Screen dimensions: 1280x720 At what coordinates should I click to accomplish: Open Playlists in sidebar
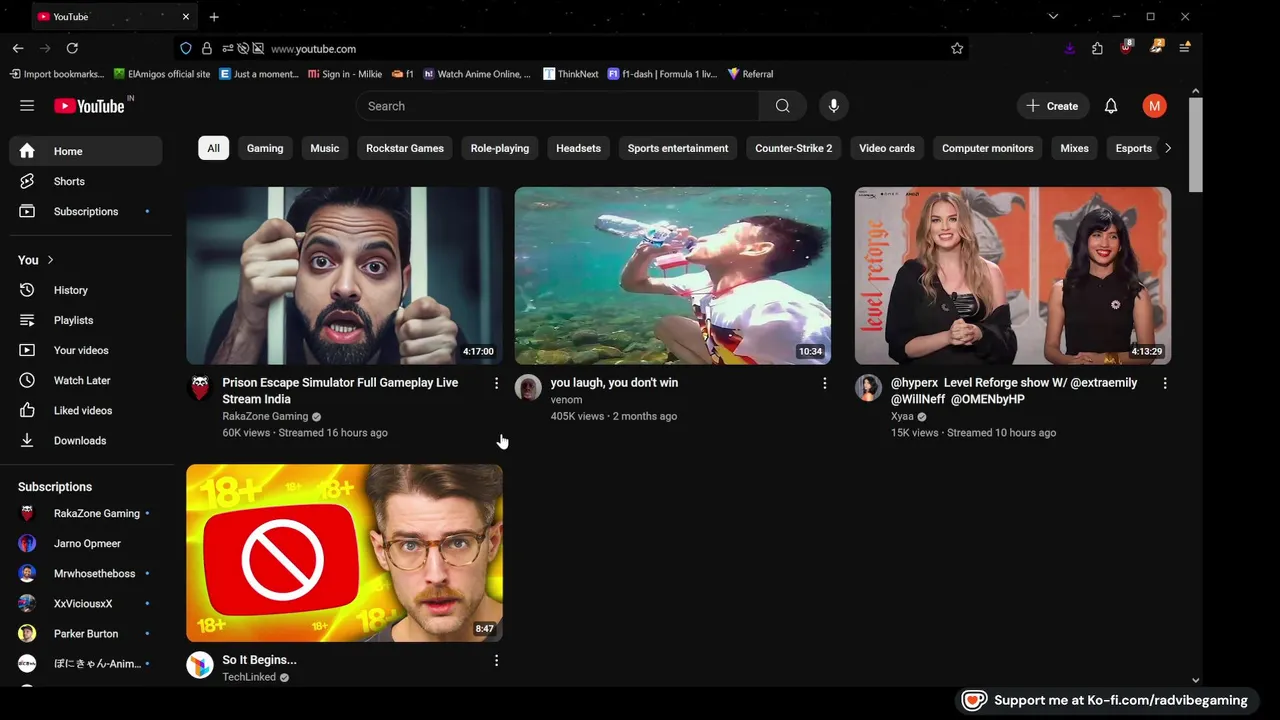[x=86, y=320]
